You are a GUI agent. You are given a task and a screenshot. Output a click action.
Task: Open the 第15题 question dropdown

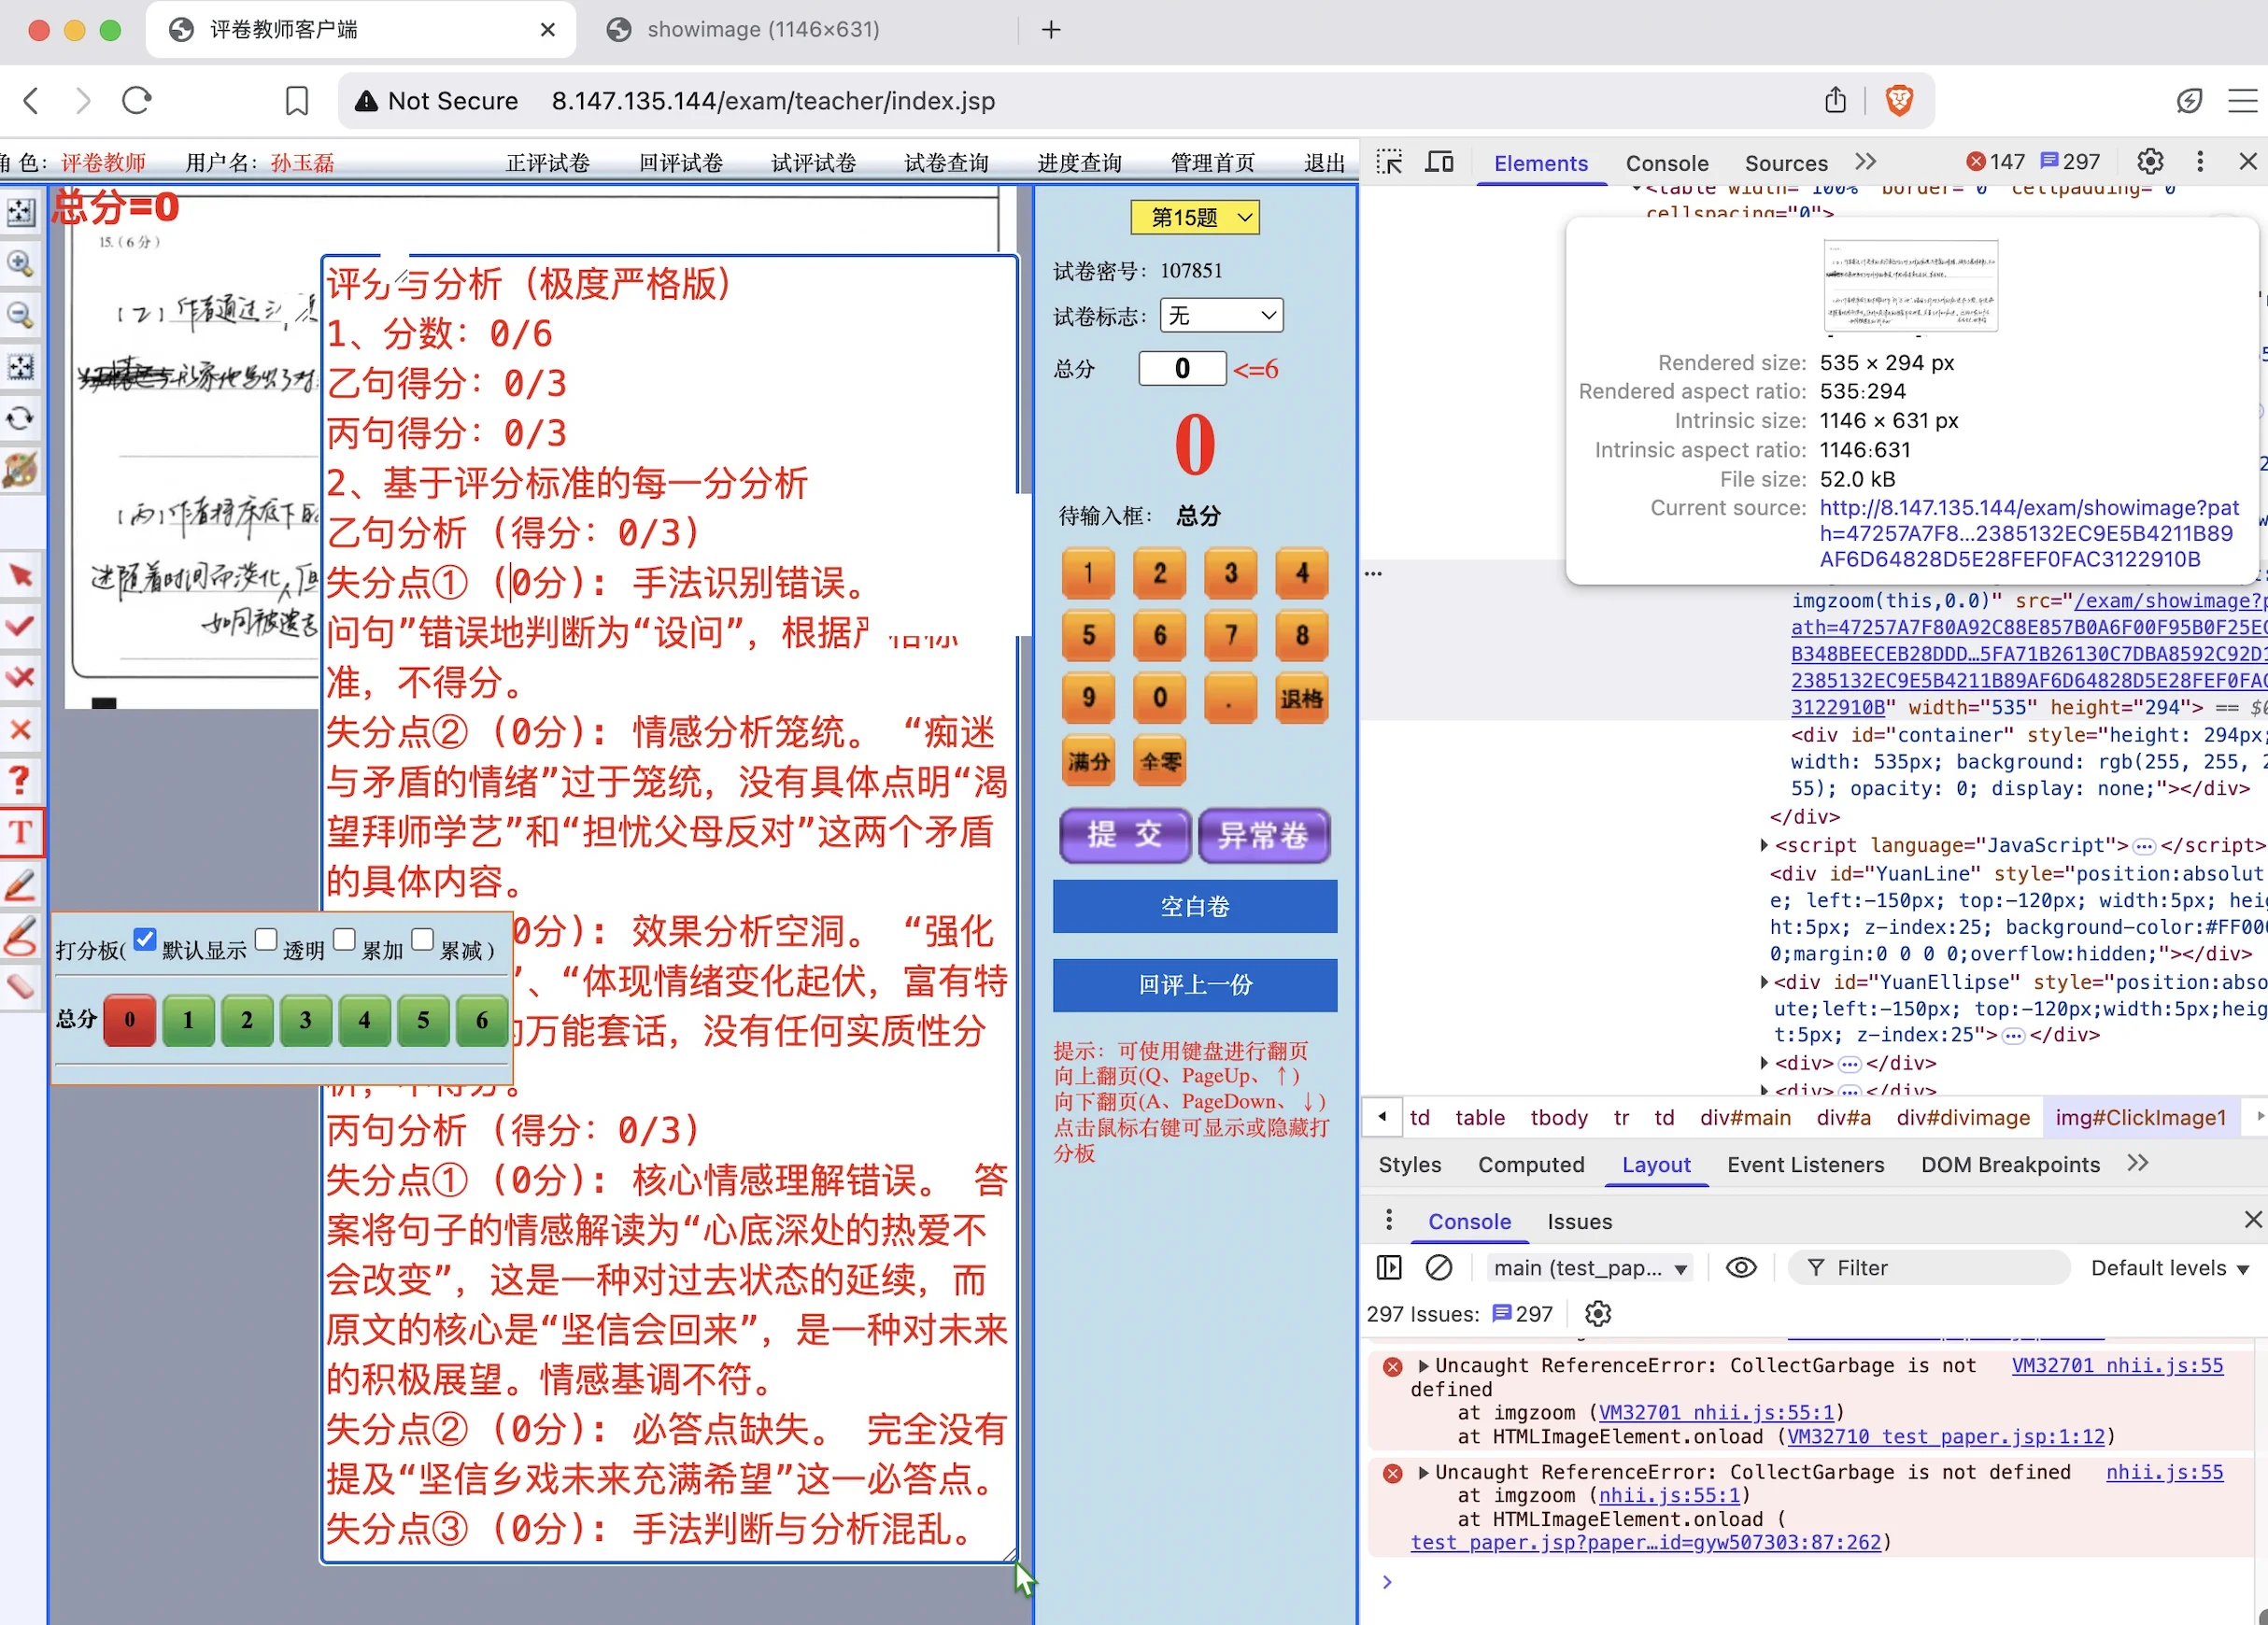click(x=1194, y=217)
